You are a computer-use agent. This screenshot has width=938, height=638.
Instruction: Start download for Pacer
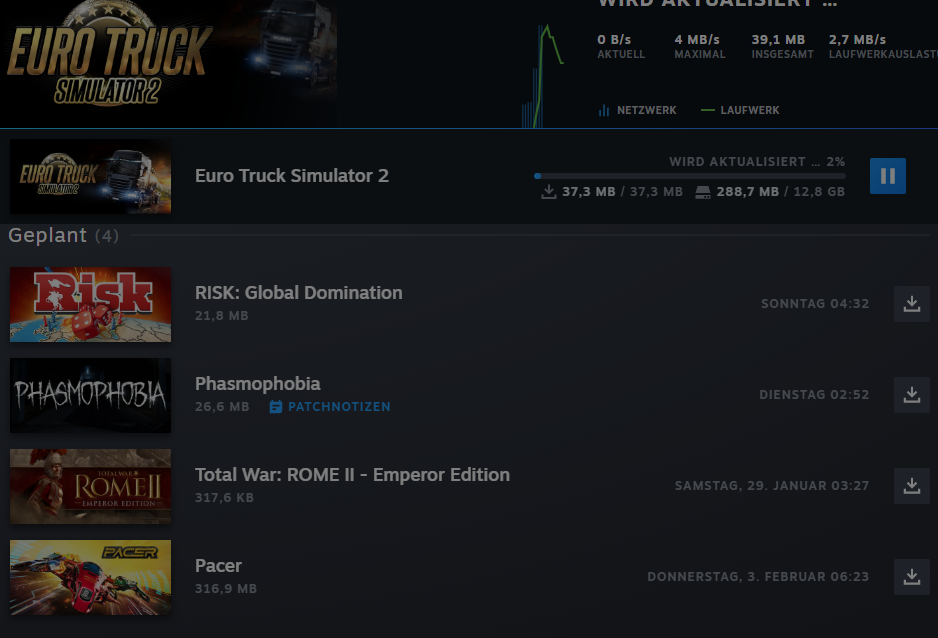(912, 576)
